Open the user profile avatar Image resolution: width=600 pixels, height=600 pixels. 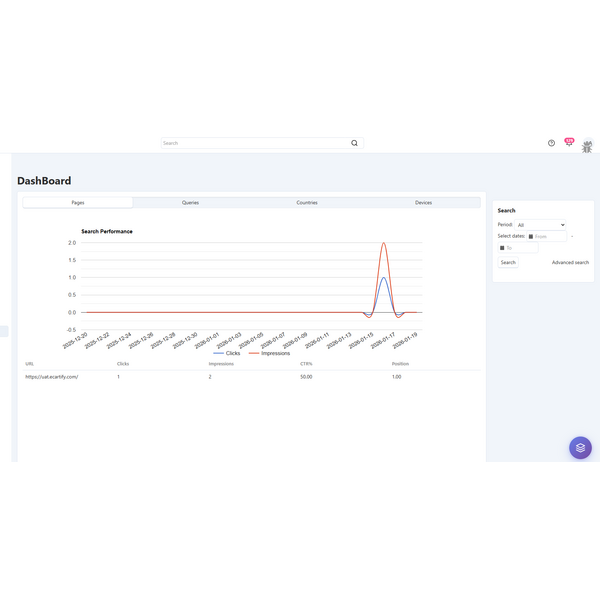(x=587, y=146)
